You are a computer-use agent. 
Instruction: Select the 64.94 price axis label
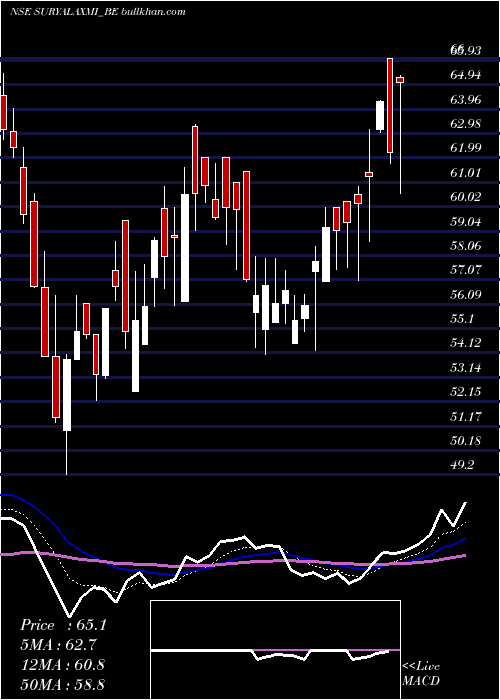[x=467, y=75]
